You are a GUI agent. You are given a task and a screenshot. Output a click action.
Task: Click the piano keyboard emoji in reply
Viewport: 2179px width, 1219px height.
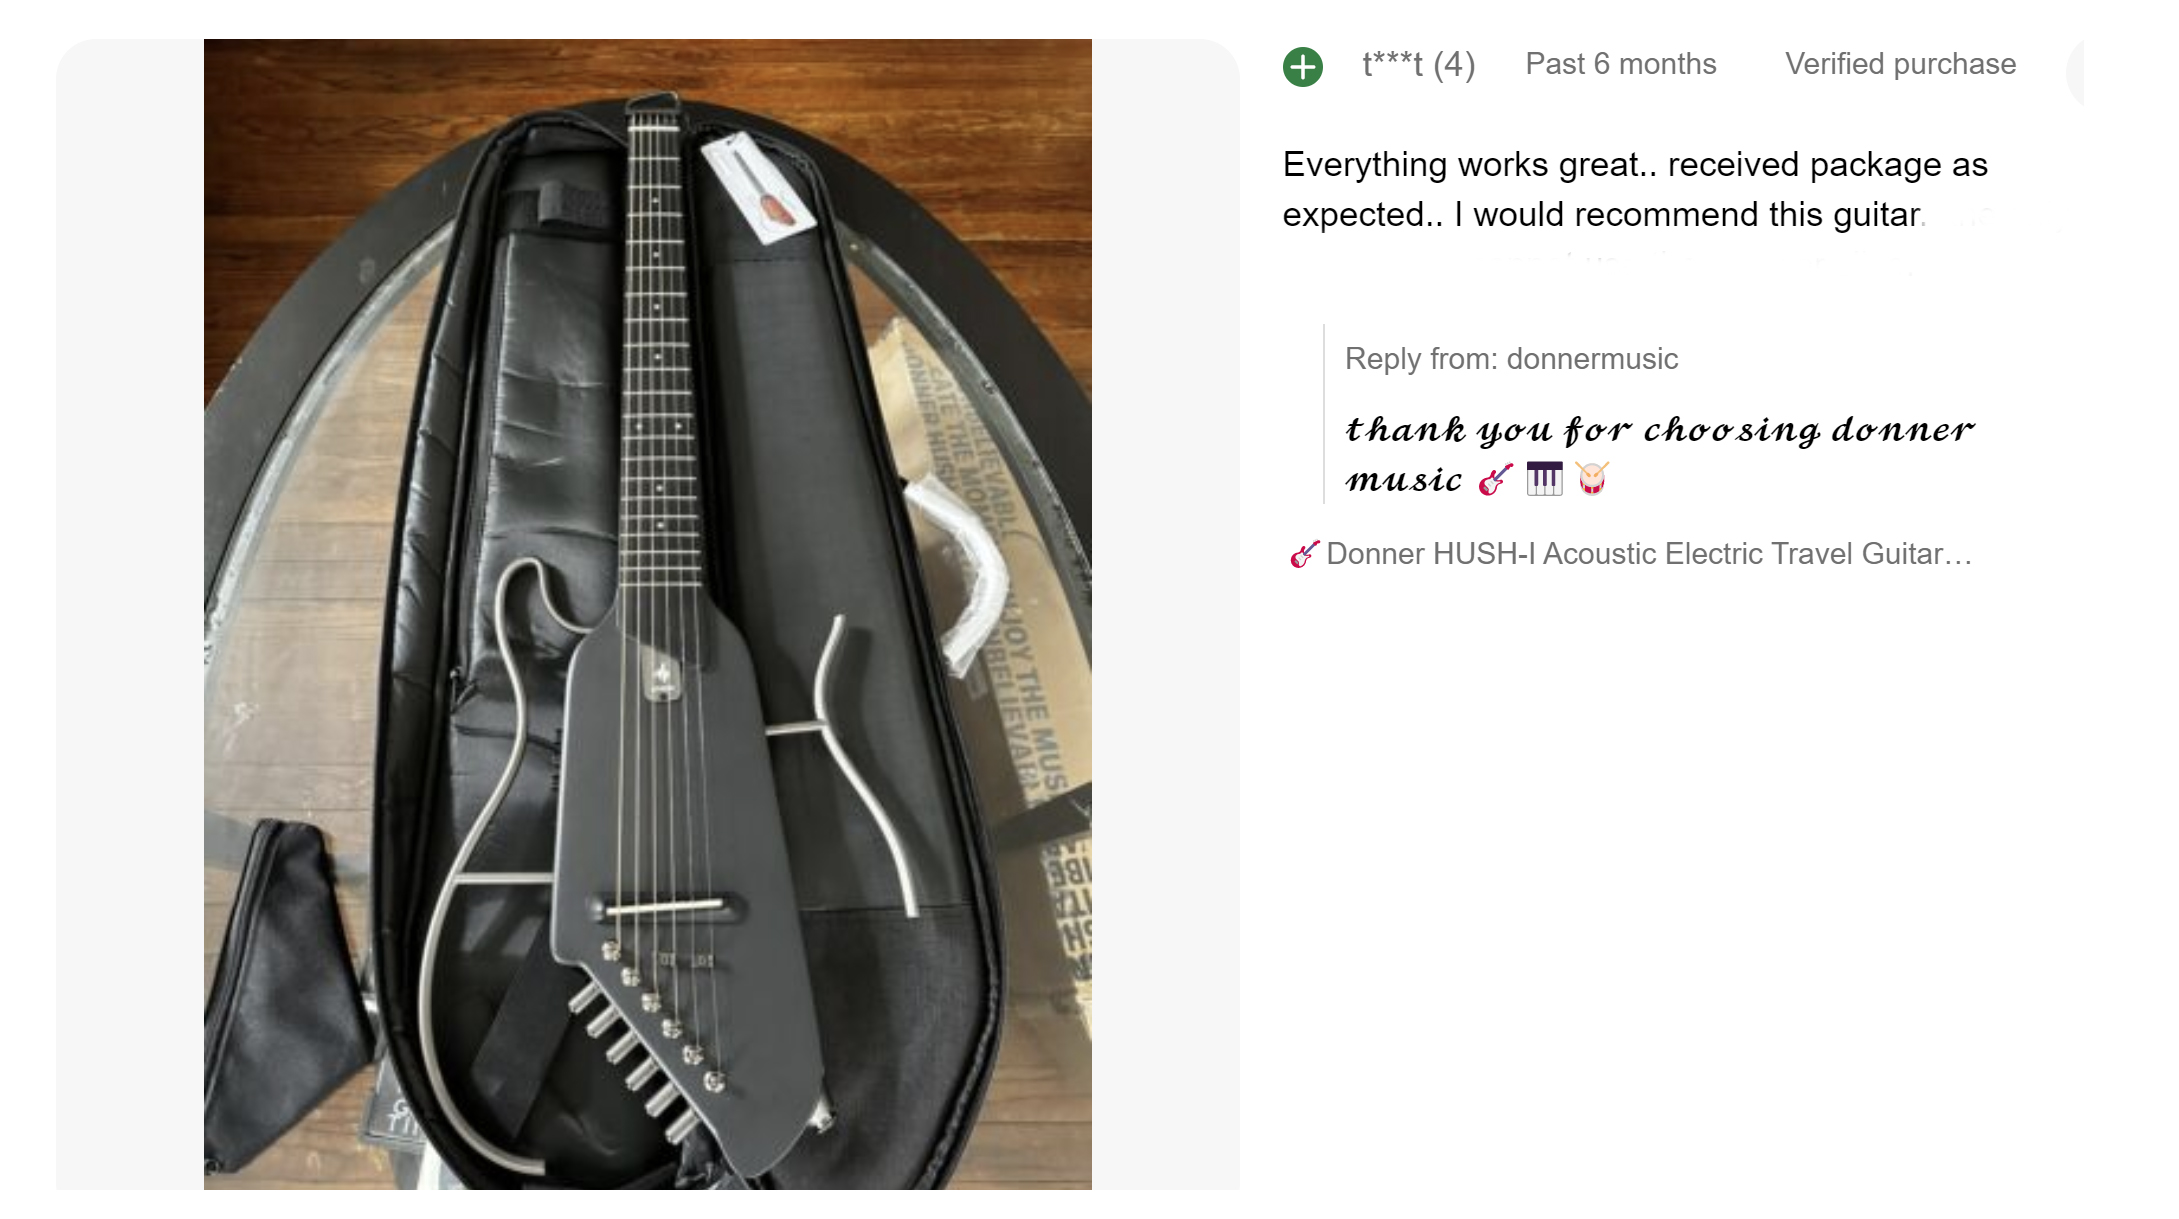pyautogui.click(x=1544, y=479)
